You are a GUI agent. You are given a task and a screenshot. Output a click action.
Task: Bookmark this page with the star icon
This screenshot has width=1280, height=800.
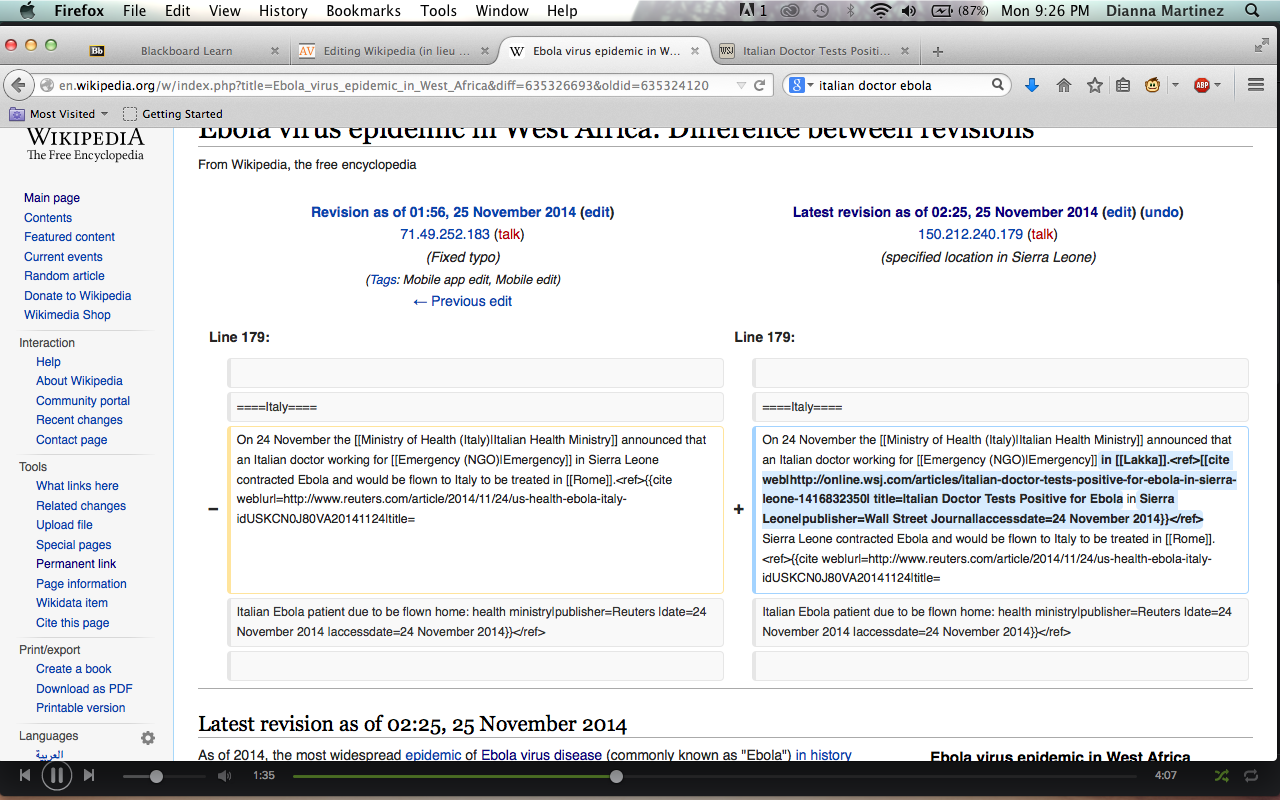(1094, 86)
